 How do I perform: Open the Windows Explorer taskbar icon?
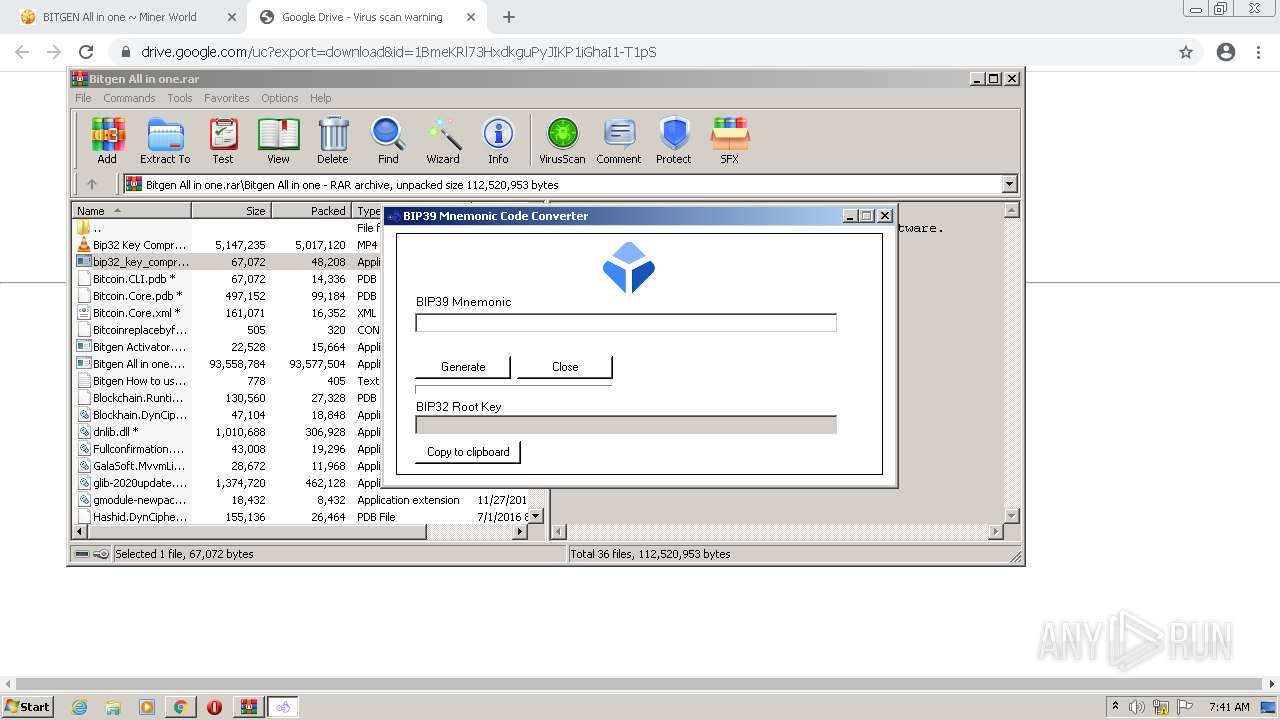(113, 707)
